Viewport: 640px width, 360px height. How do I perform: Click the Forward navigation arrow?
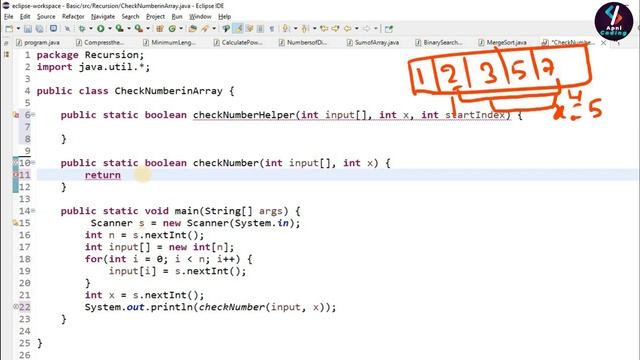[x=366, y=29]
